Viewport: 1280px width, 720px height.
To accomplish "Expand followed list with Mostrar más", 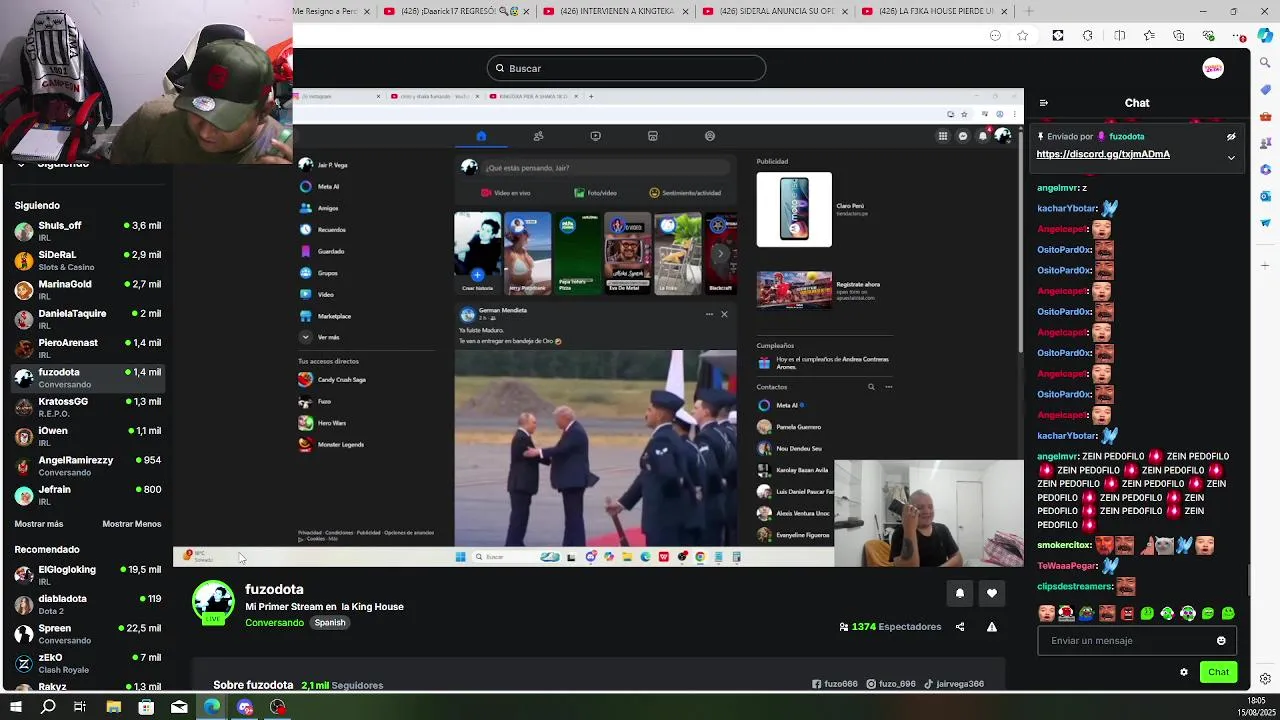I will 39,524.
